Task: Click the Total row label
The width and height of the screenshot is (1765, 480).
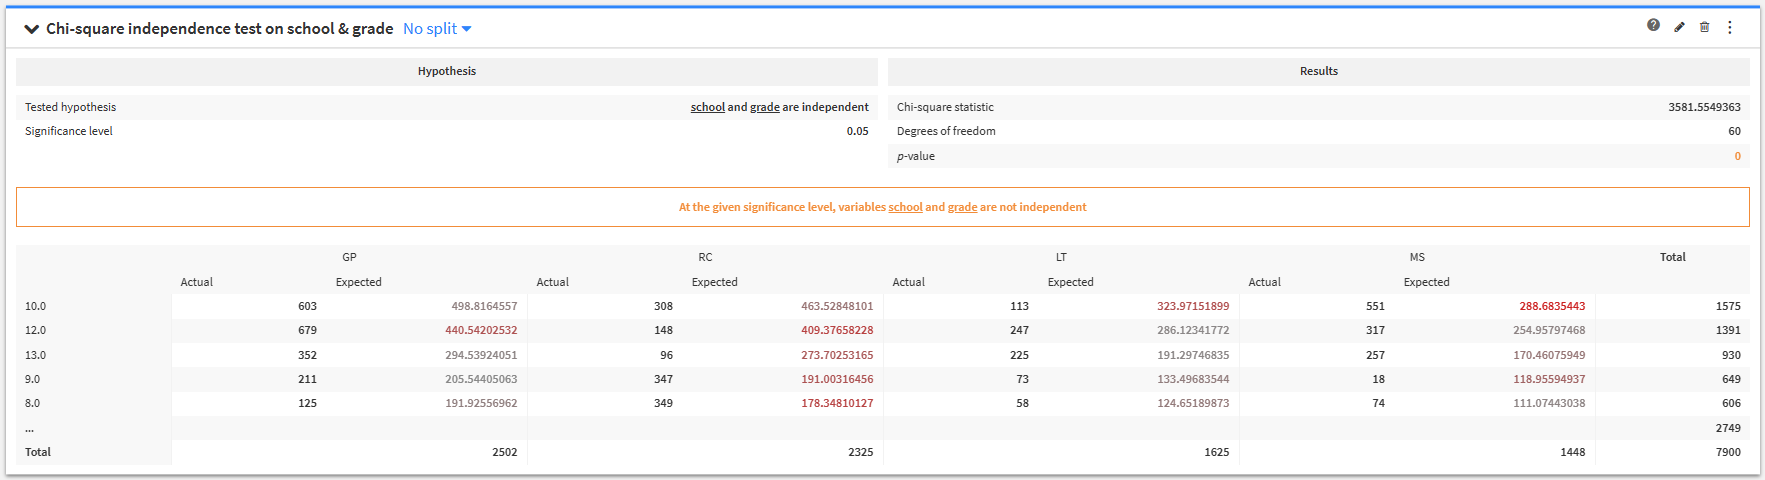Action: click(x=38, y=452)
